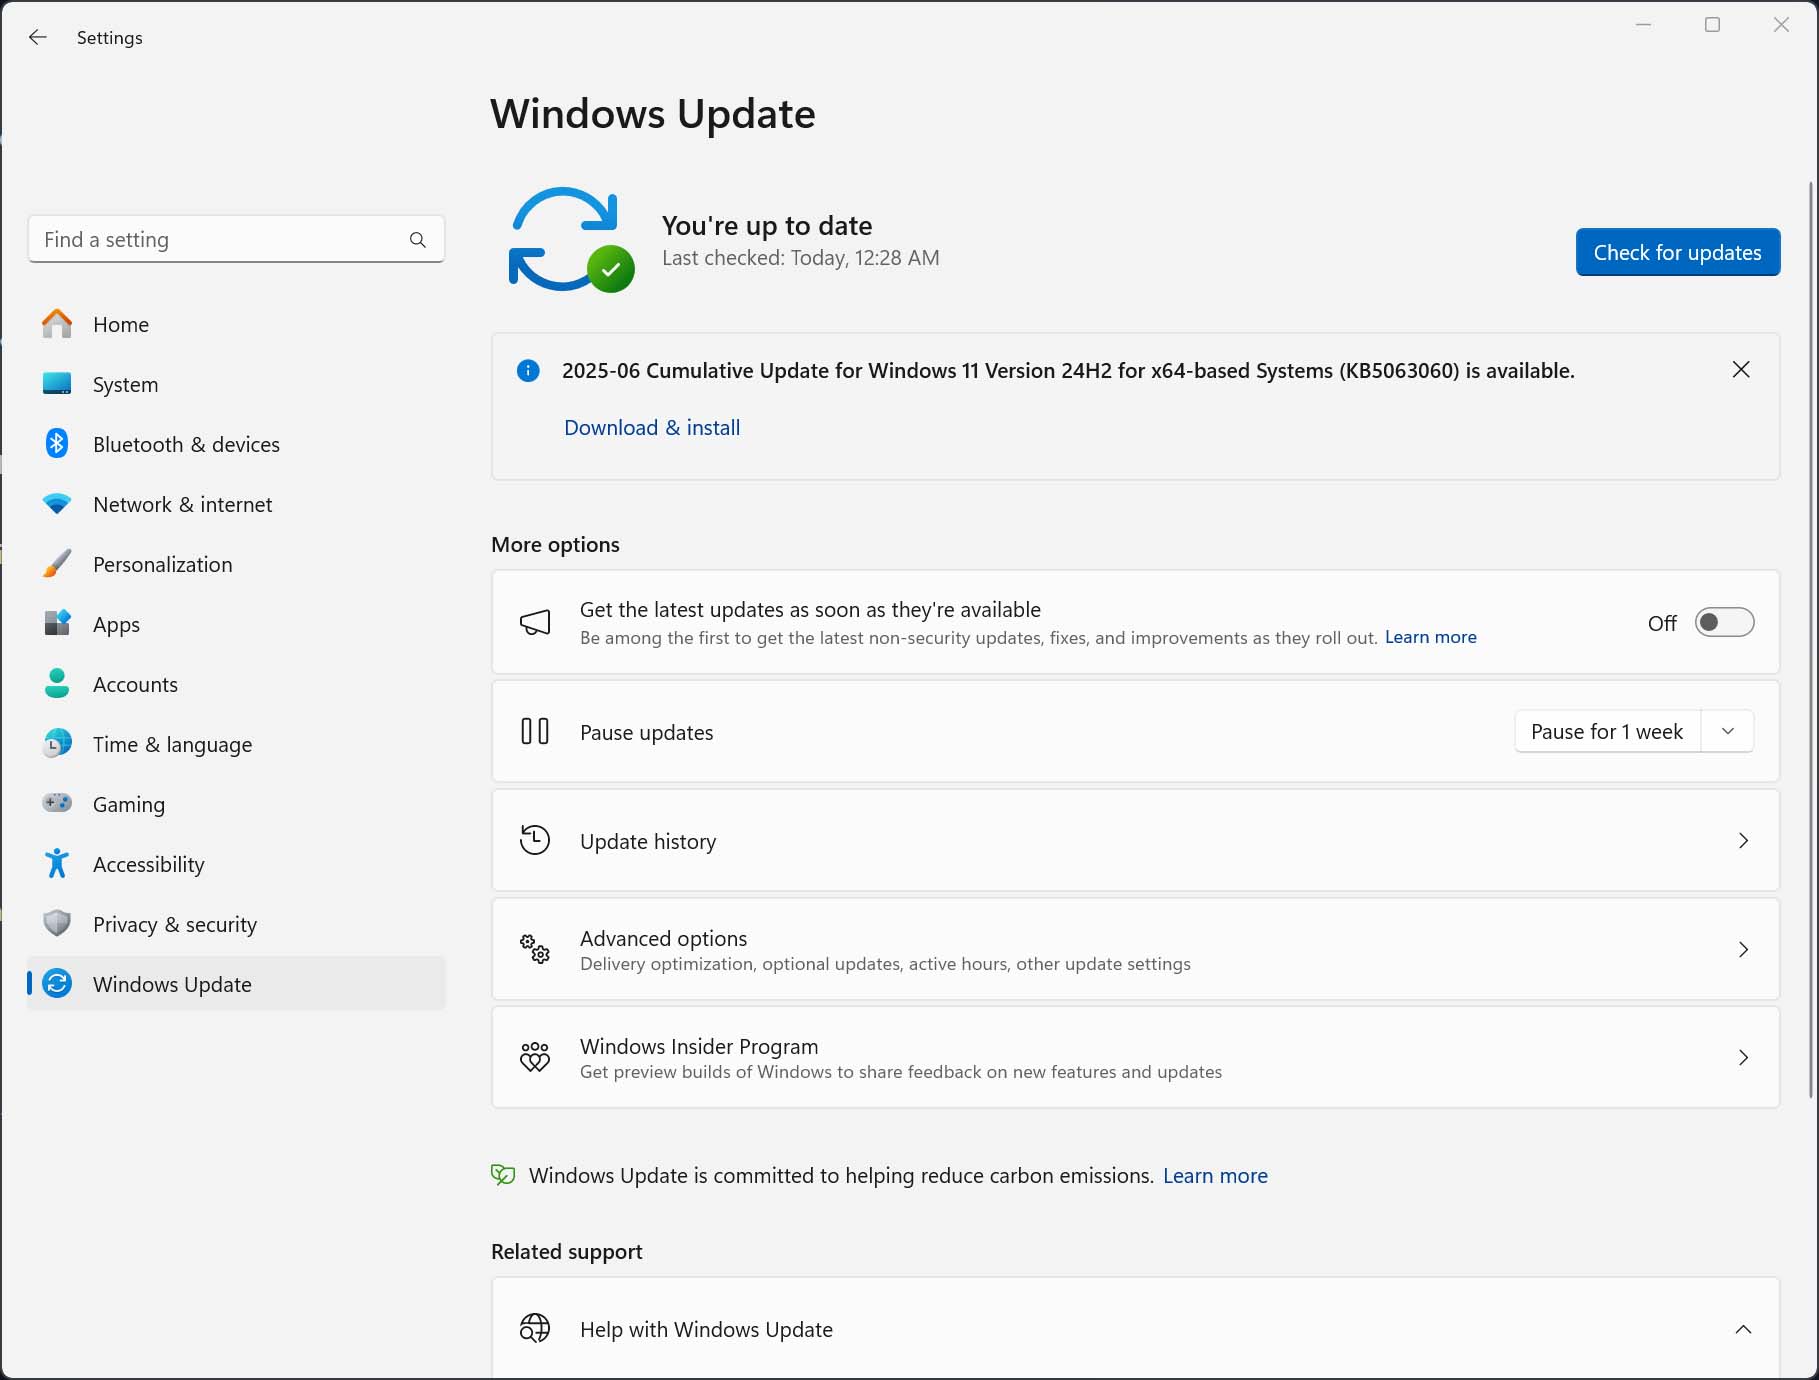Open Update history via its chevron

tap(1743, 841)
